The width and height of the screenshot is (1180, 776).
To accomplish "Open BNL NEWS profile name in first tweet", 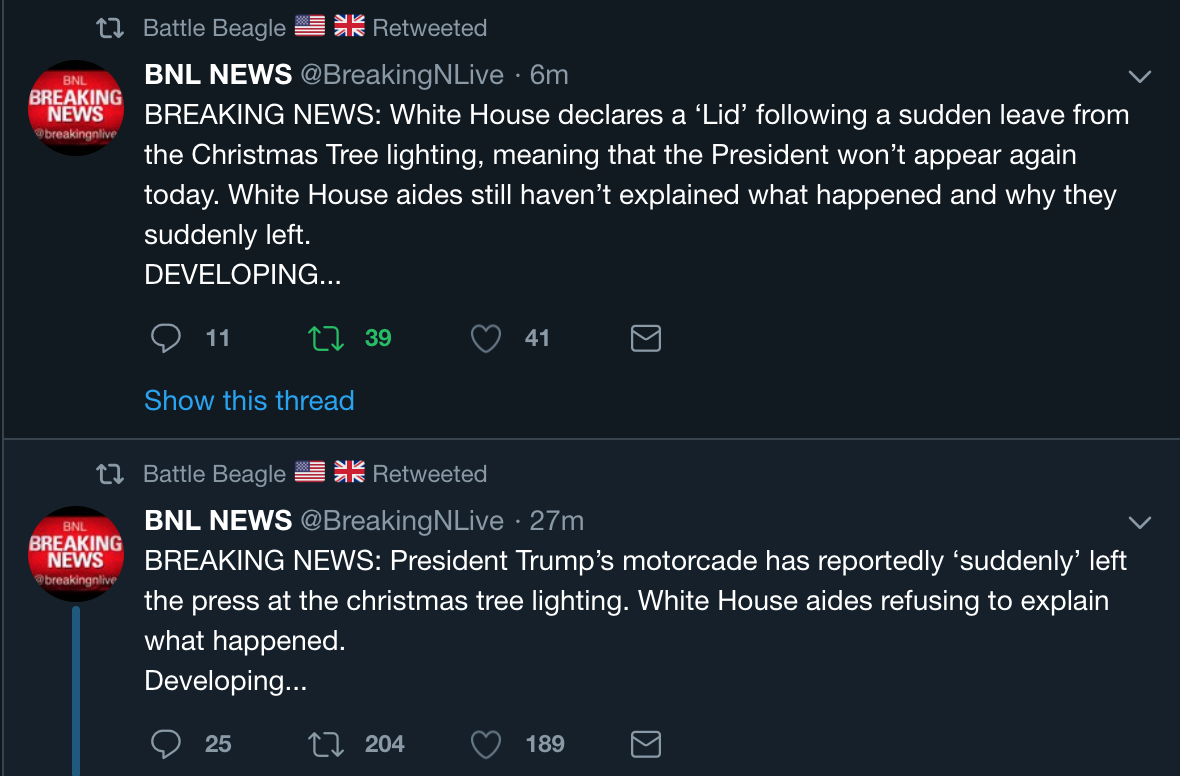I will (218, 74).
